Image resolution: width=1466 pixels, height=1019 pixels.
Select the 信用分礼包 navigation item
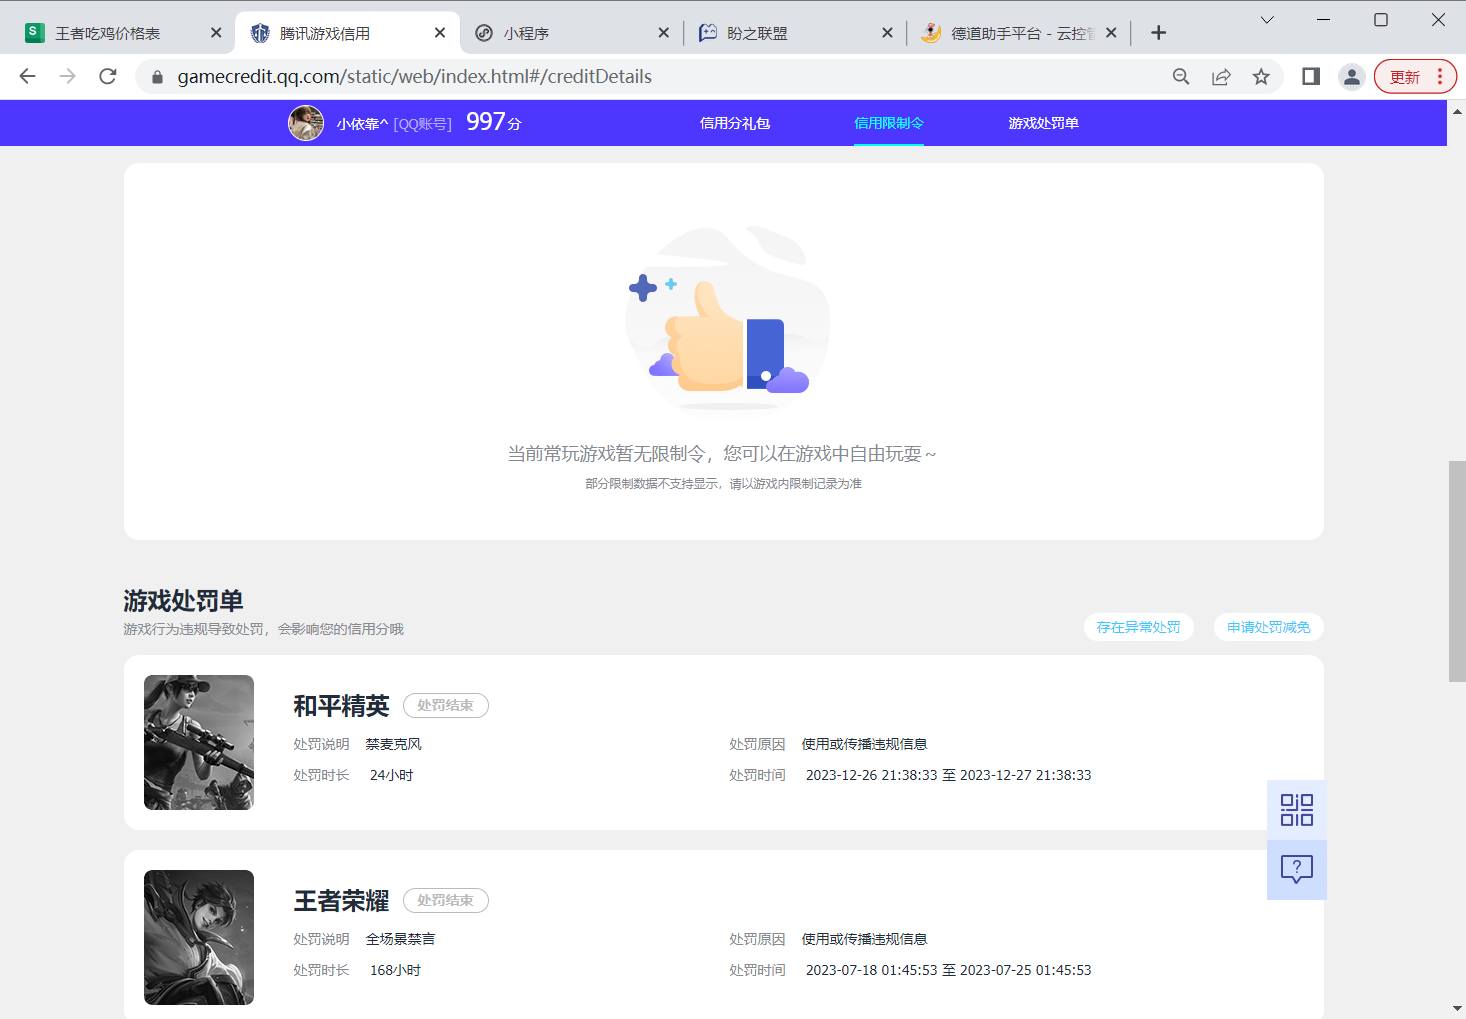click(734, 123)
